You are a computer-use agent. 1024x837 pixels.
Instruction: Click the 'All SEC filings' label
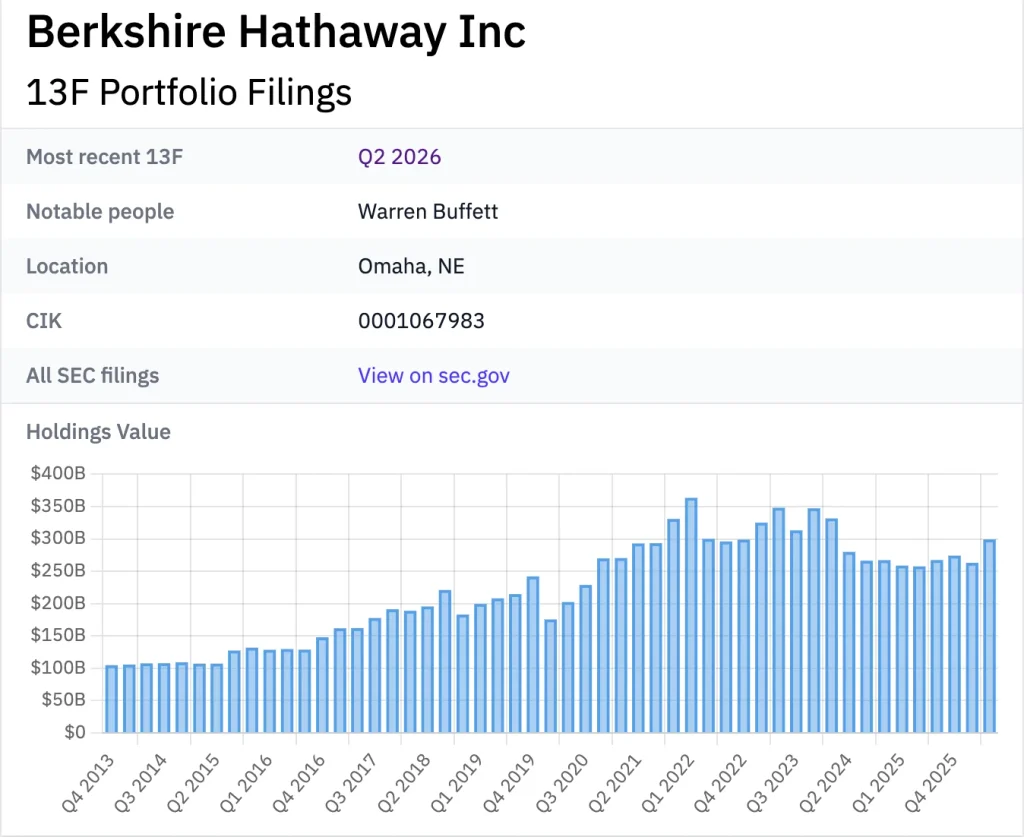(x=92, y=375)
